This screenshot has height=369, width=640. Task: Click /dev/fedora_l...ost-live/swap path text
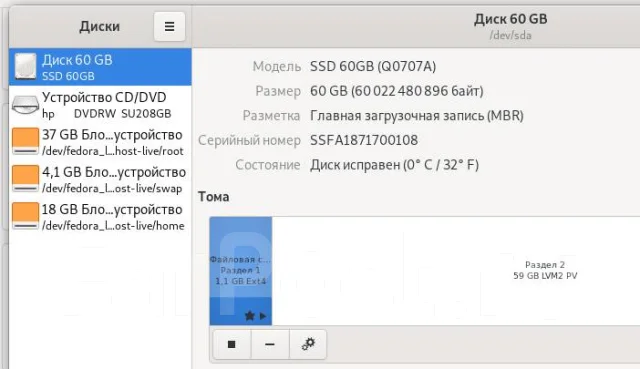tap(112, 189)
